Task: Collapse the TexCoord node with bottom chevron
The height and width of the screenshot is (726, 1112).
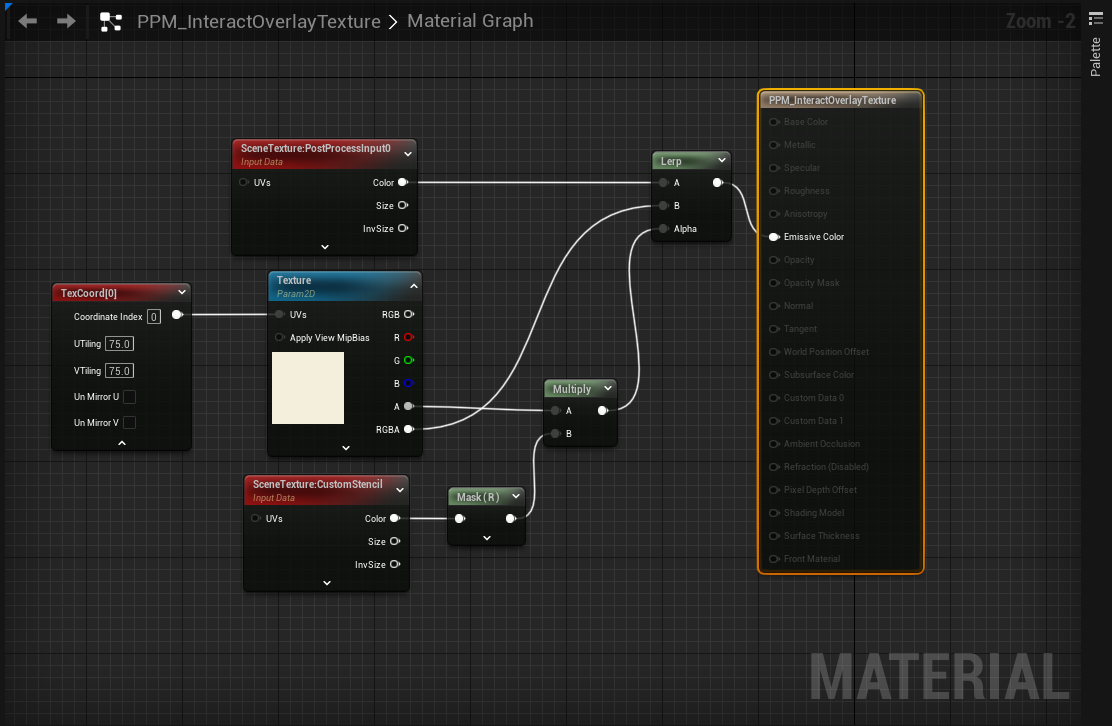Action: pos(122,443)
